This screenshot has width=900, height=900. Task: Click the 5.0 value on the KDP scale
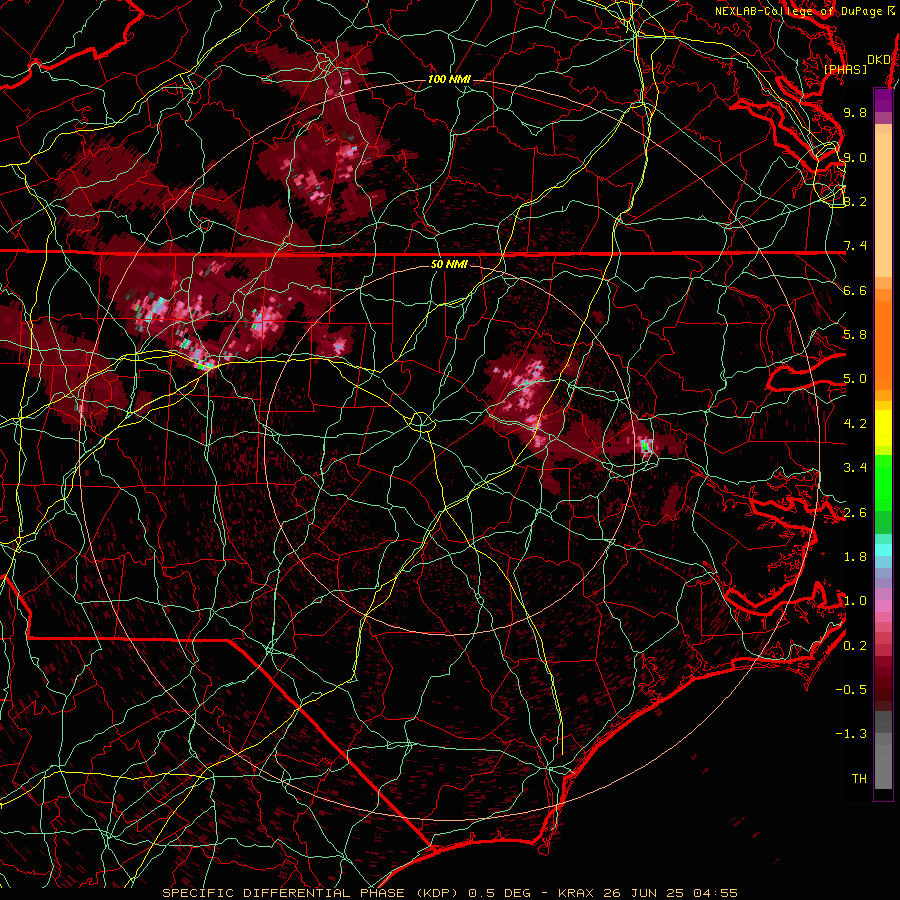[855, 379]
